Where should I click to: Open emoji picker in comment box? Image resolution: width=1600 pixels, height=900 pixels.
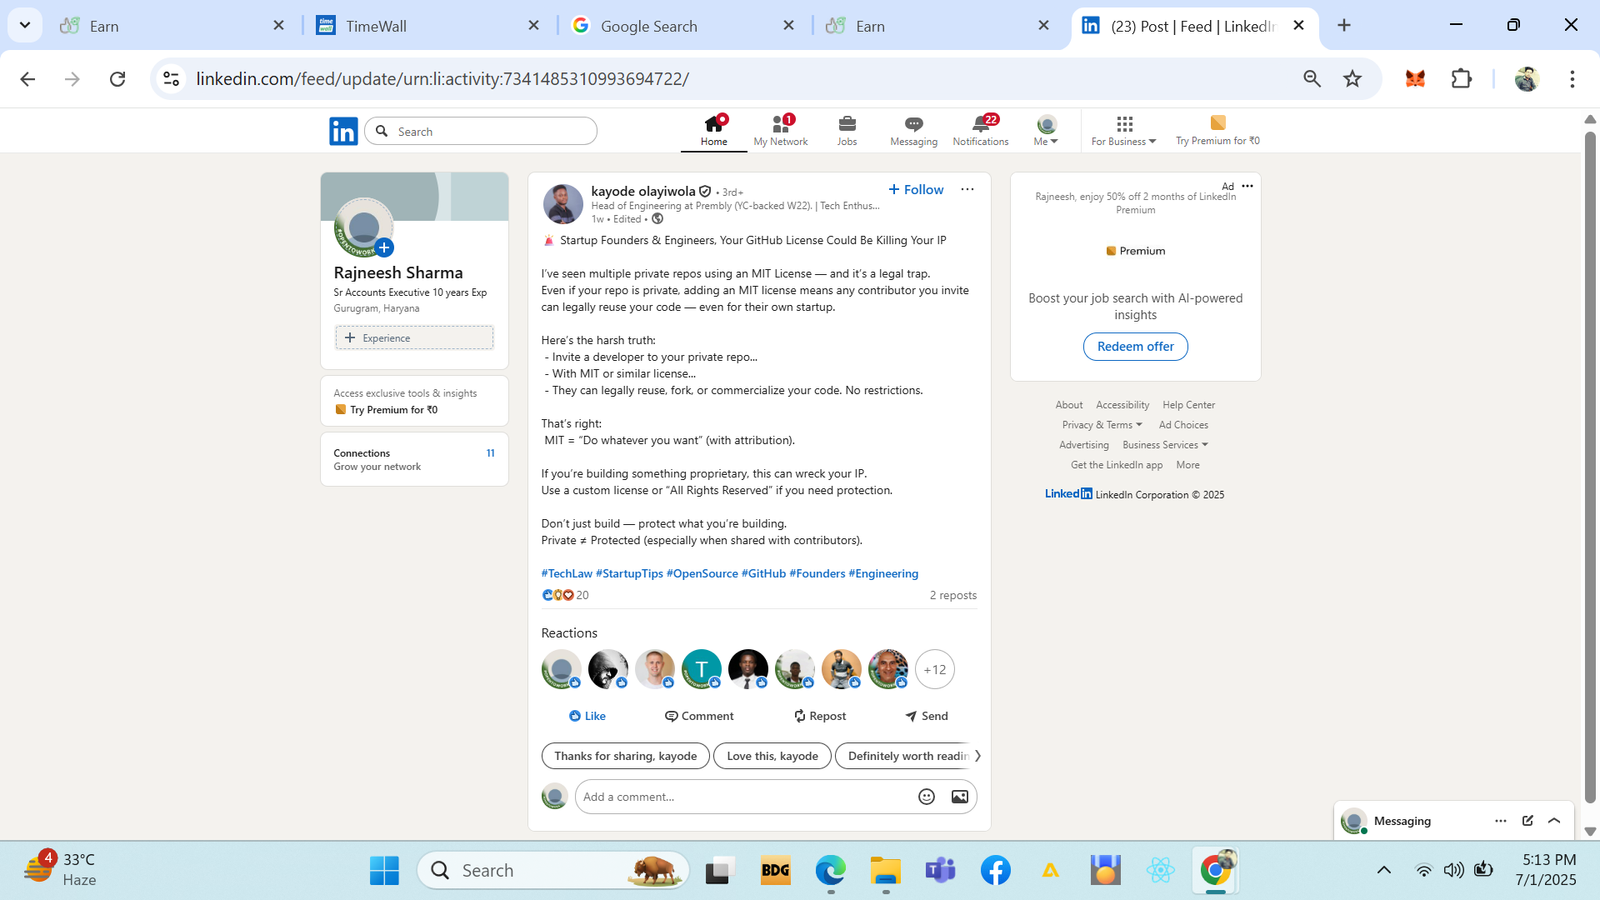pyautogui.click(x=927, y=797)
